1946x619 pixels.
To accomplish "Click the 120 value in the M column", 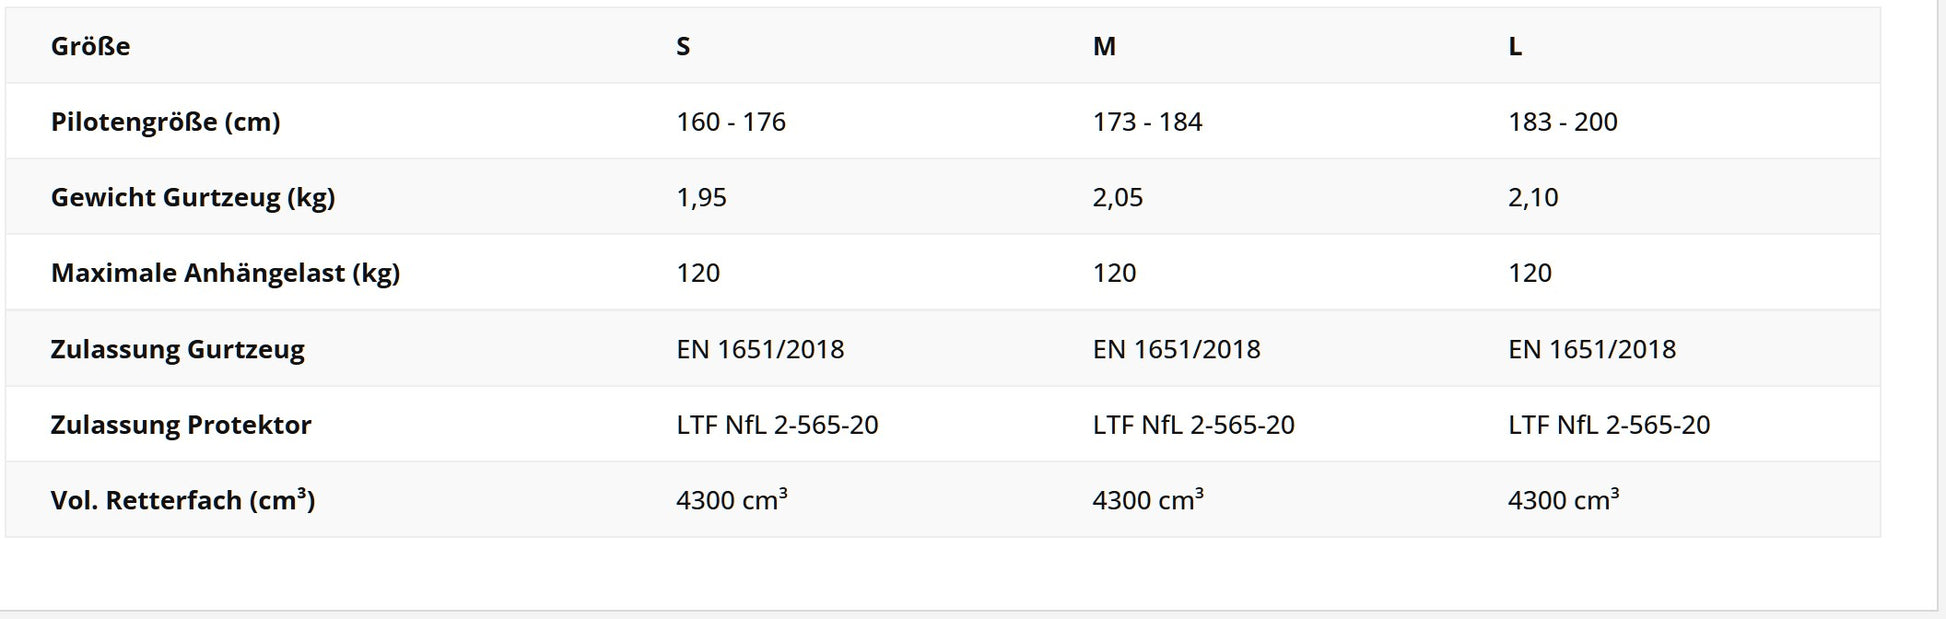I will pos(1114,273).
